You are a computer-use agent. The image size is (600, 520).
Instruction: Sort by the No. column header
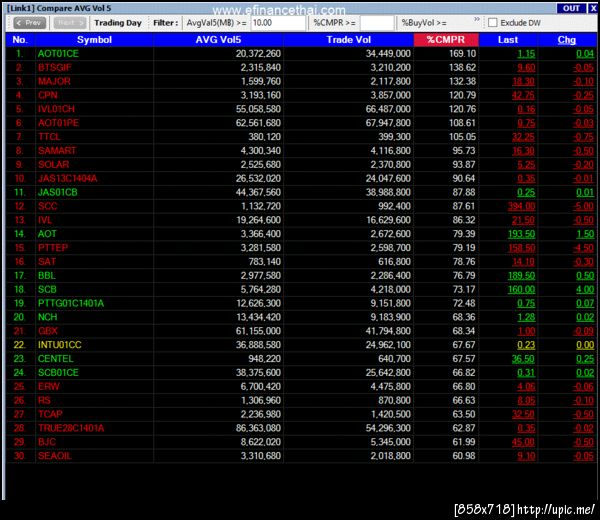(20, 40)
